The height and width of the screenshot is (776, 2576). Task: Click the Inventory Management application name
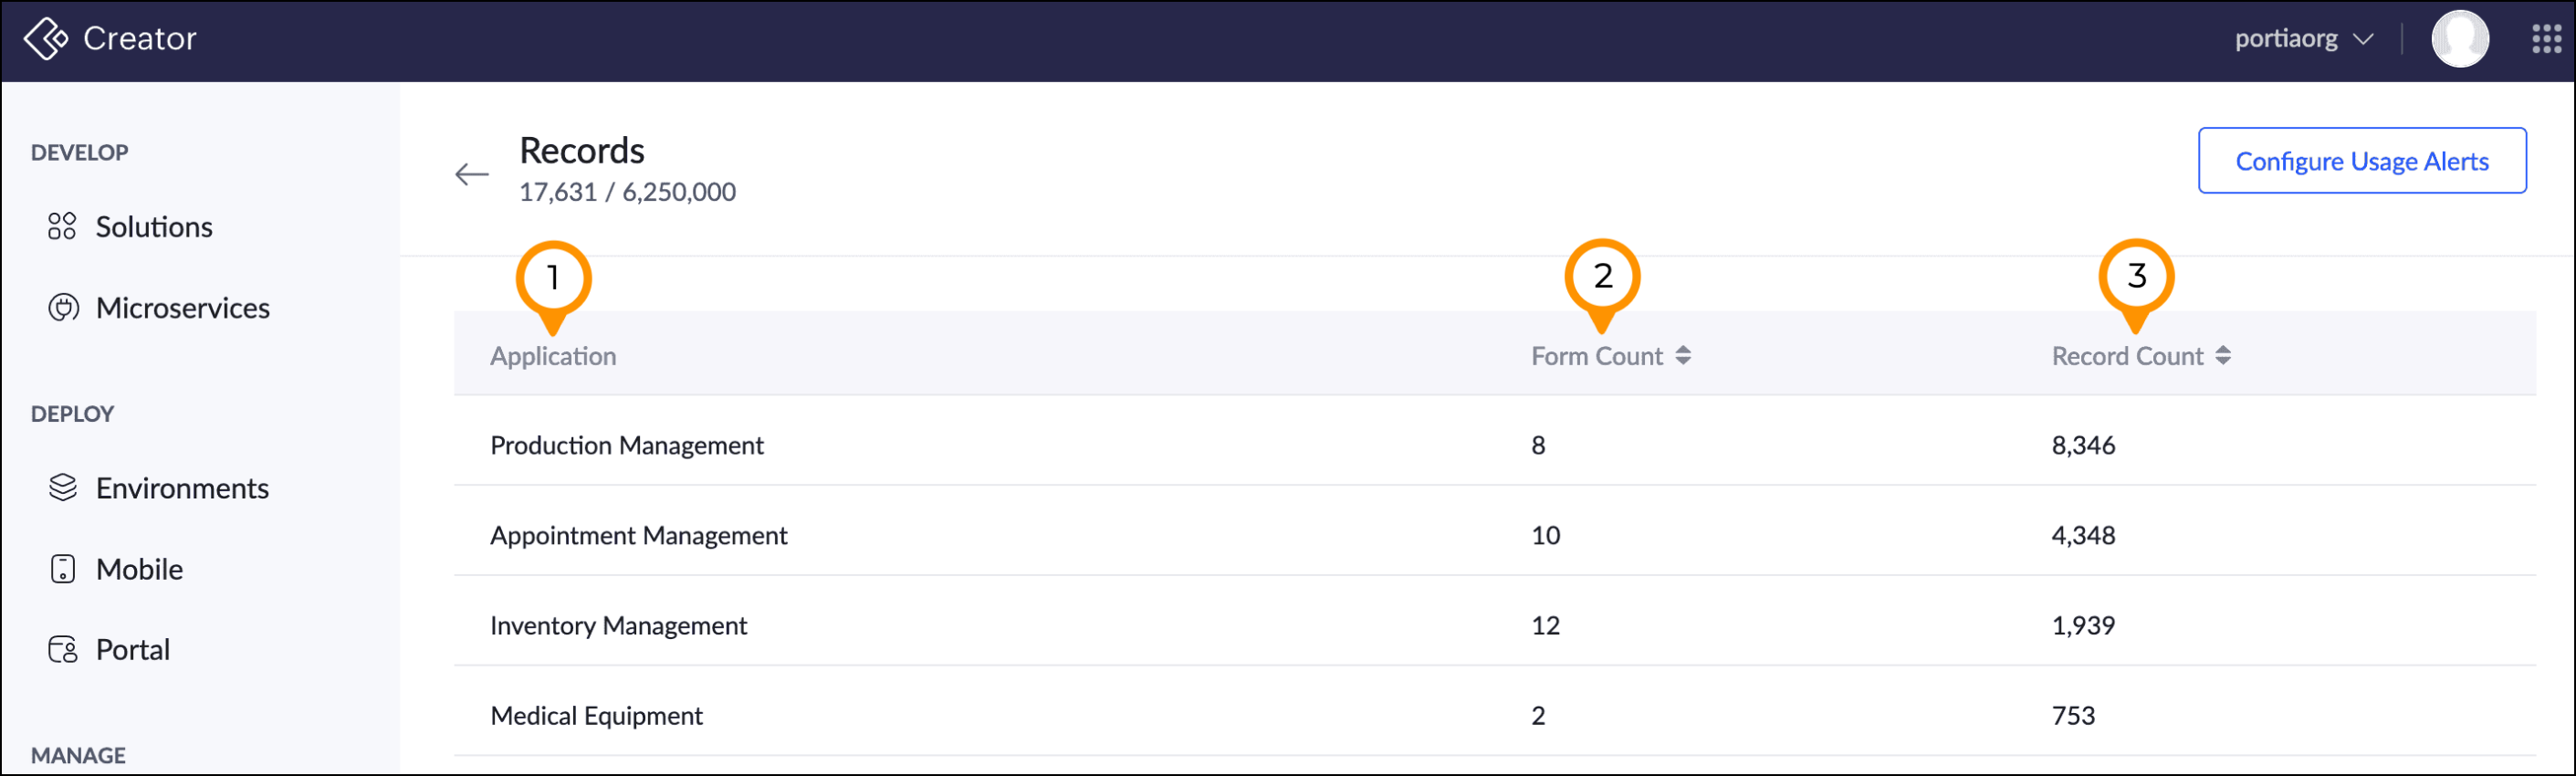(618, 625)
